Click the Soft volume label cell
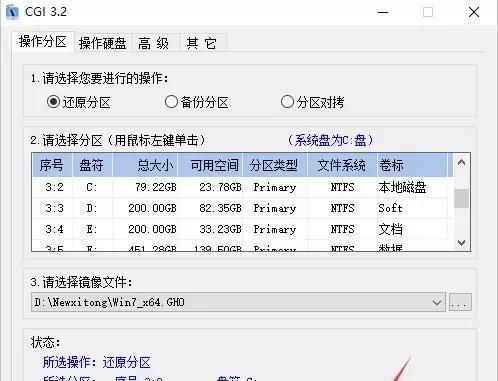Image resolution: width=498 pixels, height=381 pixels. (x=390, y=208)
